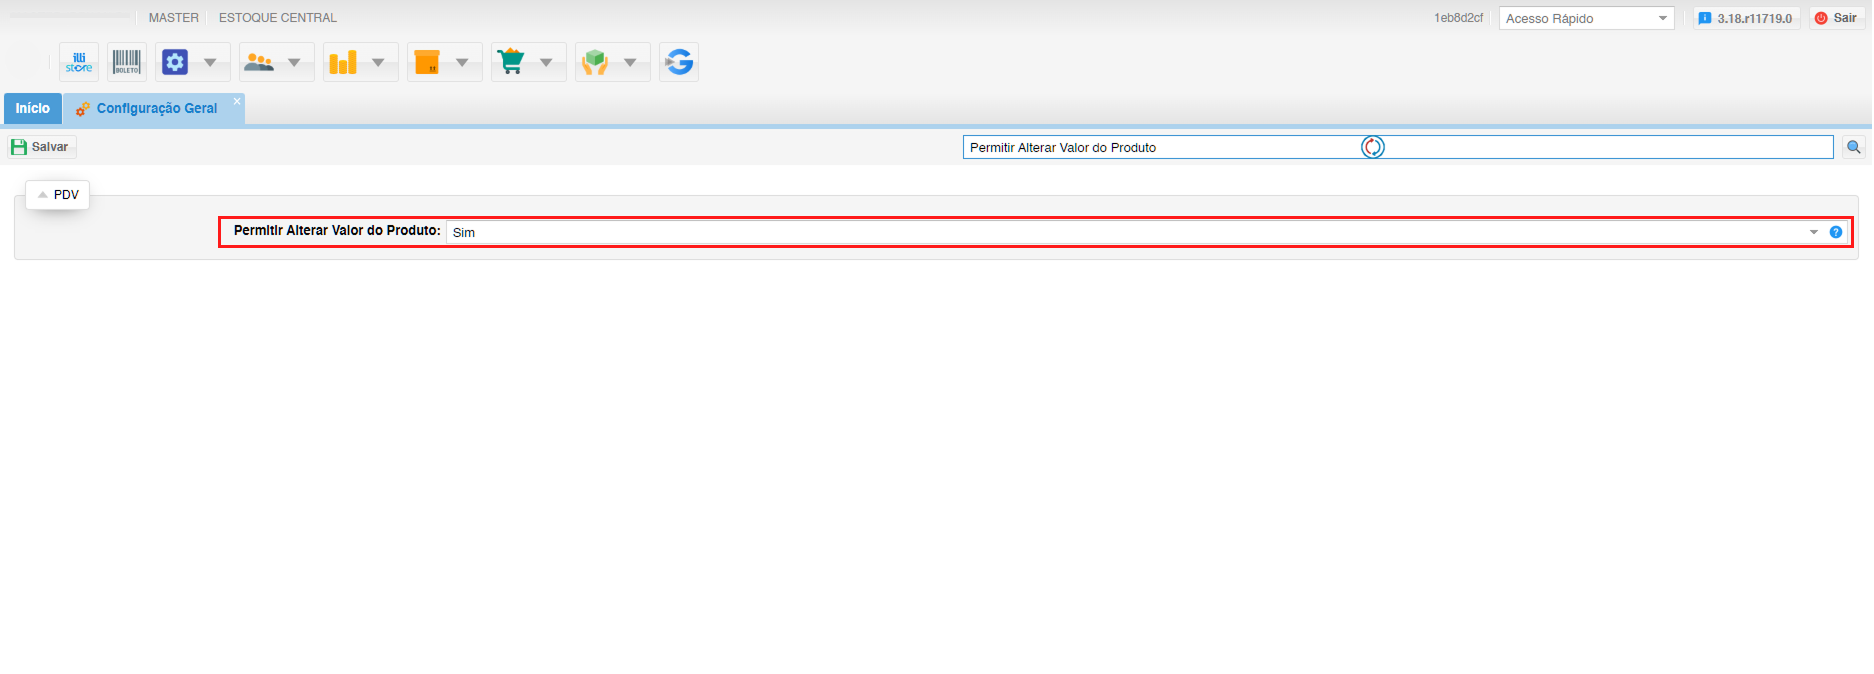Click the blue G refresh icon
This screenshot has height=674, width=1874.
tap(679, 62)
